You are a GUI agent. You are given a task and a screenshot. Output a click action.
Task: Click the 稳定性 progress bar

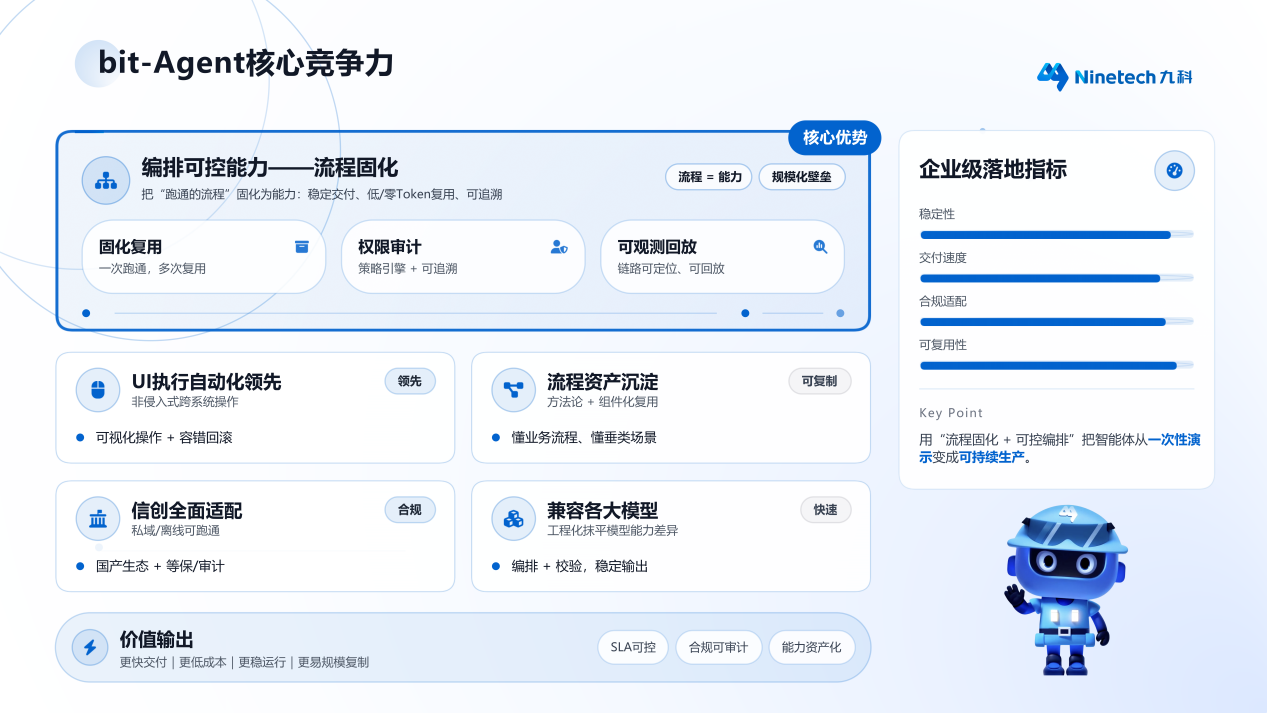[1056, 235]
